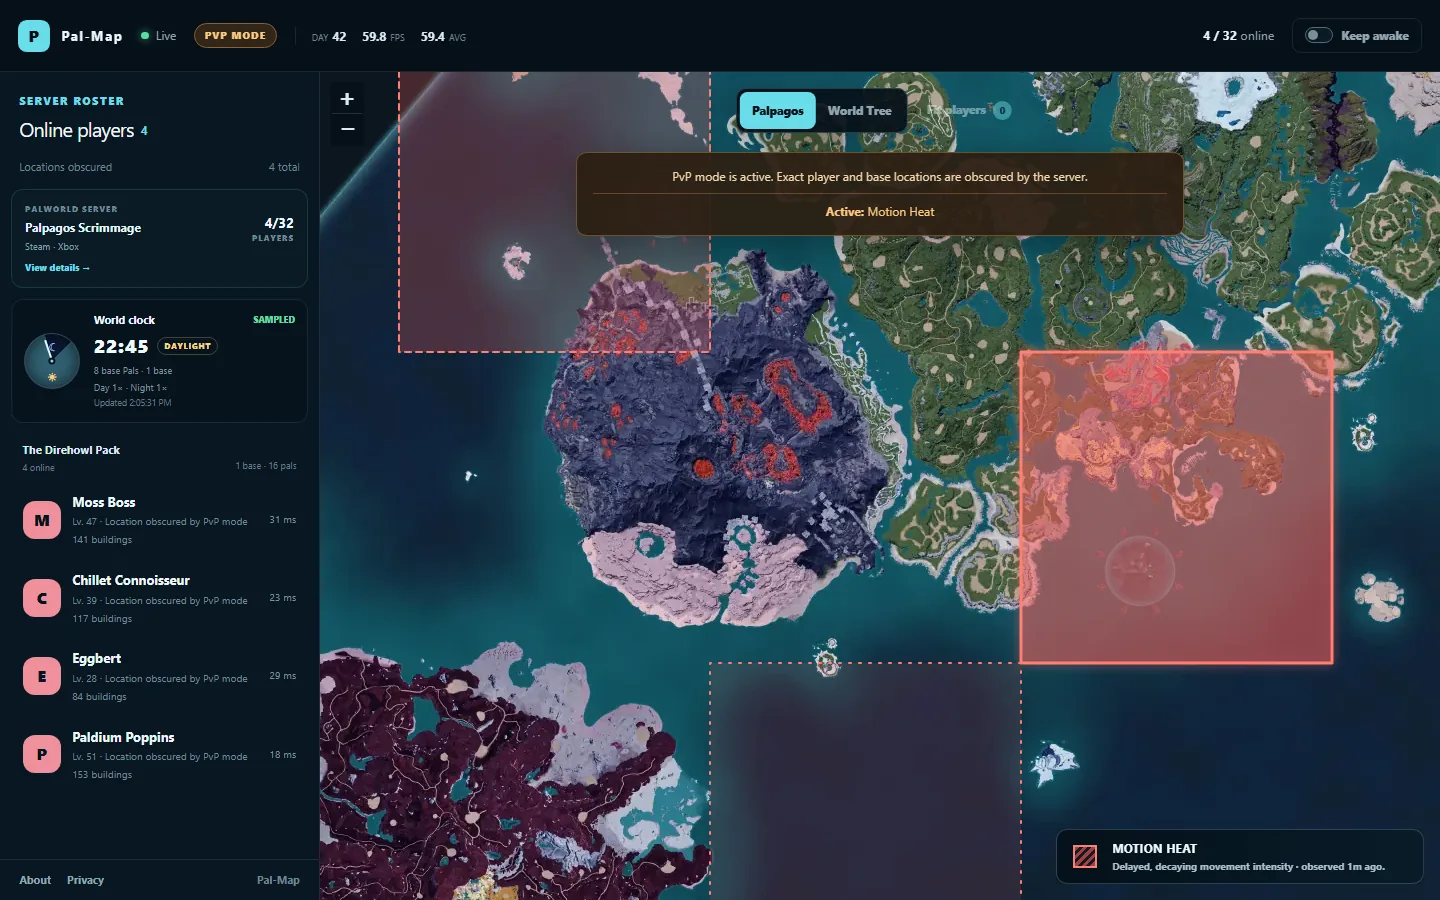Image resolution: width=1440 pixels, height=900 pixels.
Task: Select the Chillet Connoisseur player name
Action: [130, 580]
